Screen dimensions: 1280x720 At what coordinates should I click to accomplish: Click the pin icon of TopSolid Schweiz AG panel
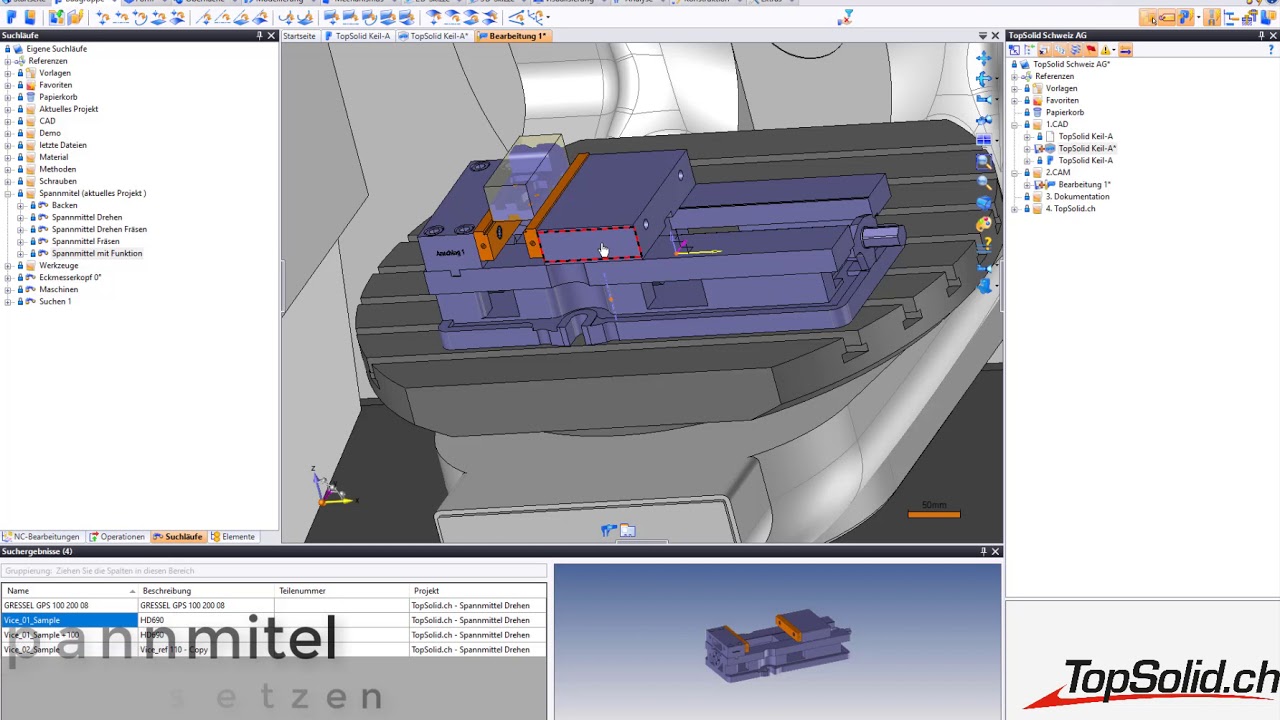tap(1261, 35)
